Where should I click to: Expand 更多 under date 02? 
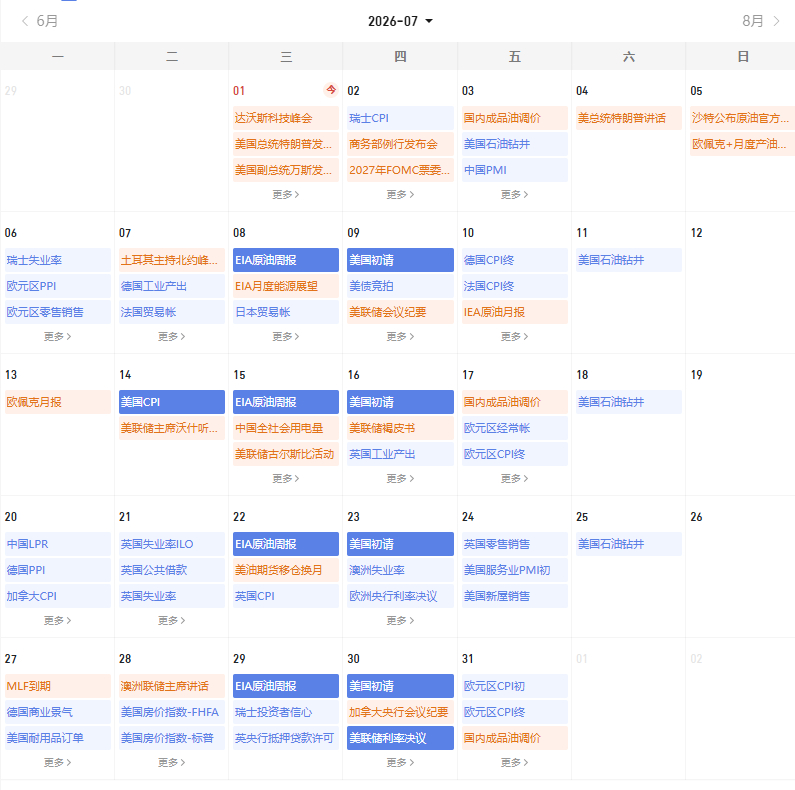pos(400,194)
